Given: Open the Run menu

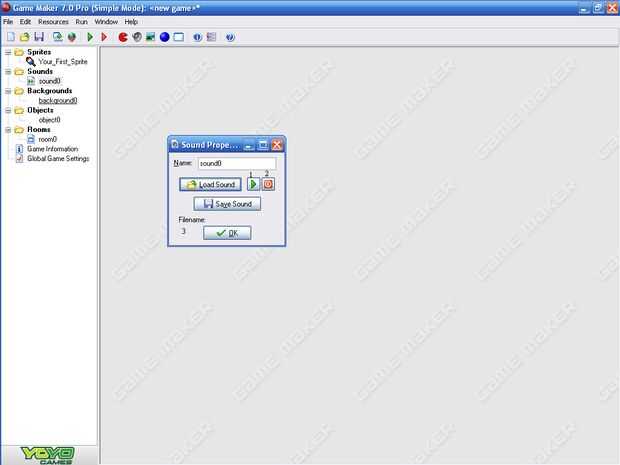Looking at the screenshot, I should click(81, 22).
